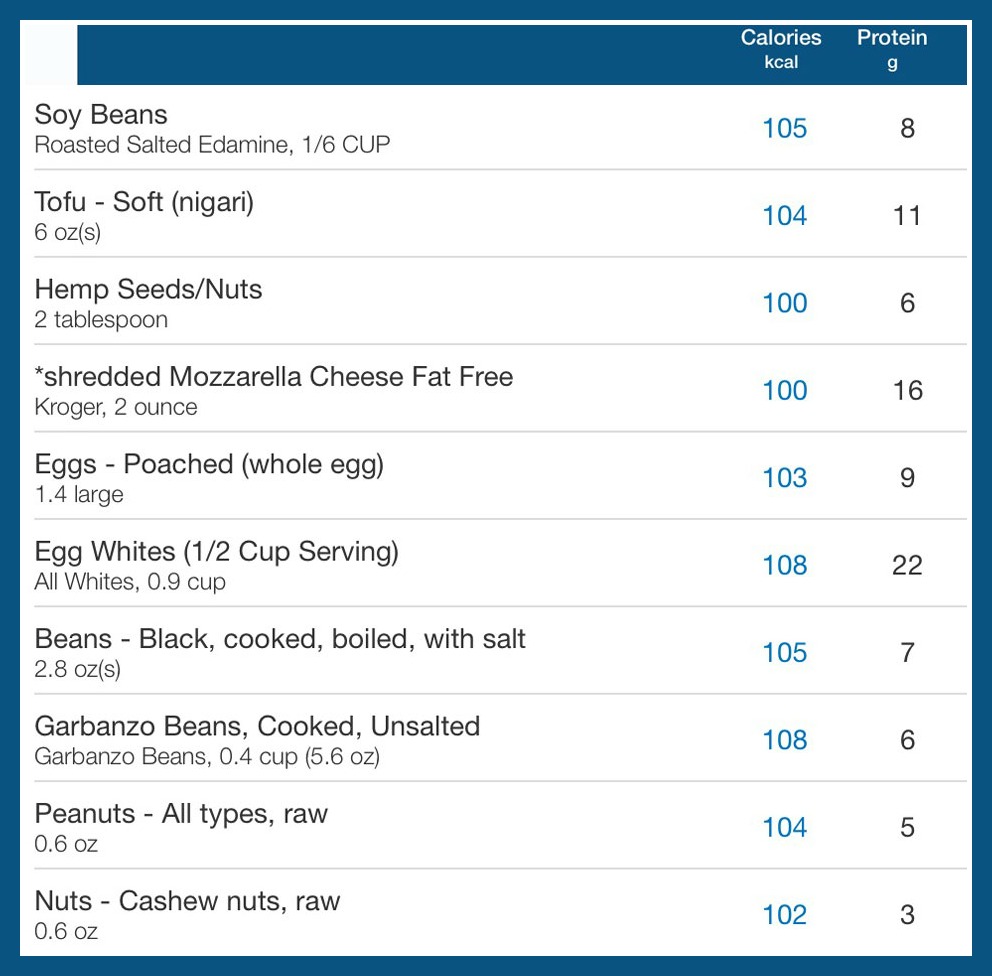Click the 22 protein value for Egg Whites
992x976 pixels.
tap(907, 565)
